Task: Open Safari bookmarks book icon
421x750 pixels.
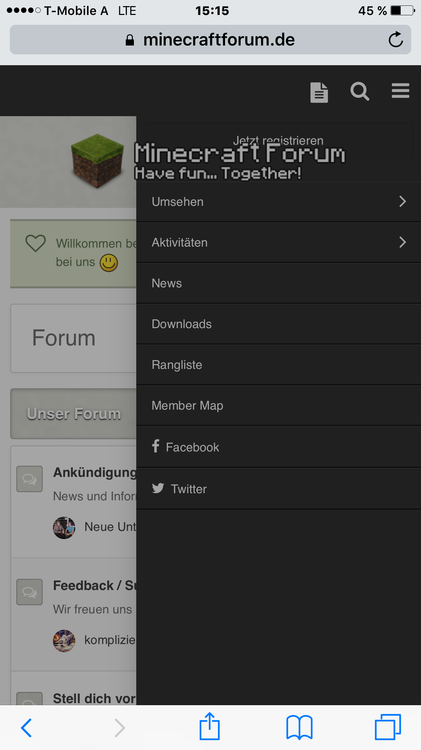Action: tap(299, 728)
